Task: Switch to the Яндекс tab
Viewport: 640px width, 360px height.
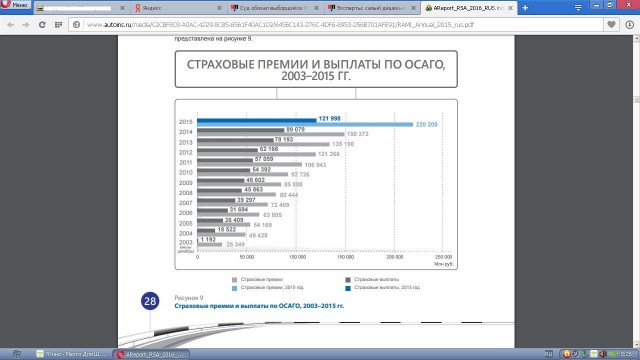Action: pos(178,8)
